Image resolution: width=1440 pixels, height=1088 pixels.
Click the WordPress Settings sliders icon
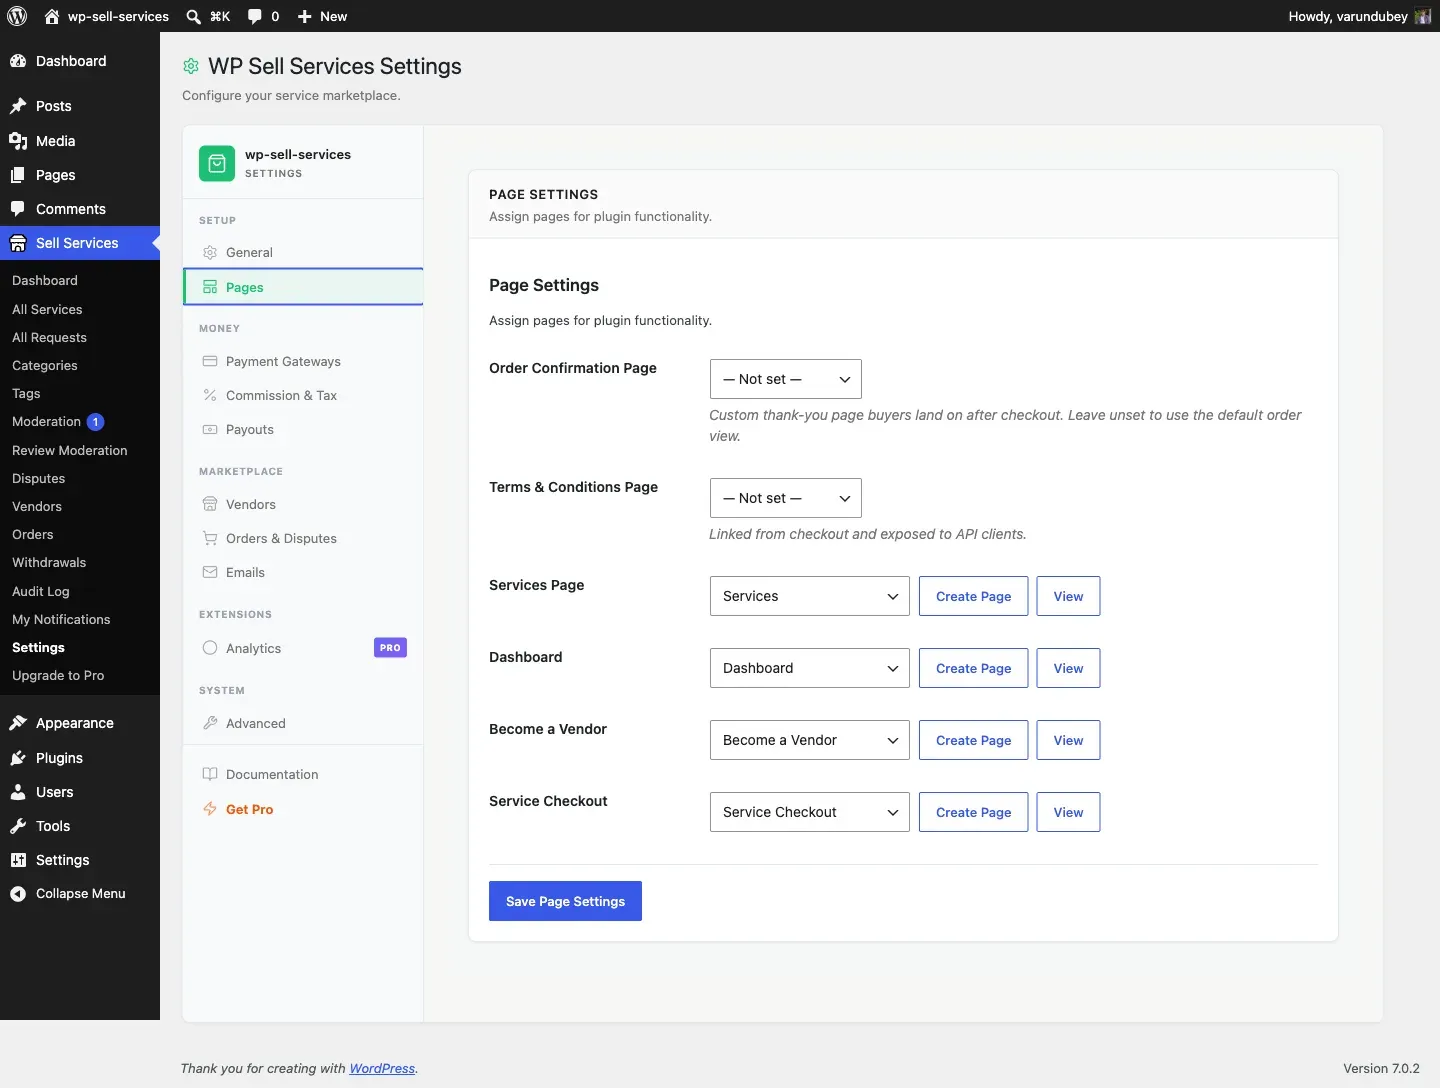18,860
